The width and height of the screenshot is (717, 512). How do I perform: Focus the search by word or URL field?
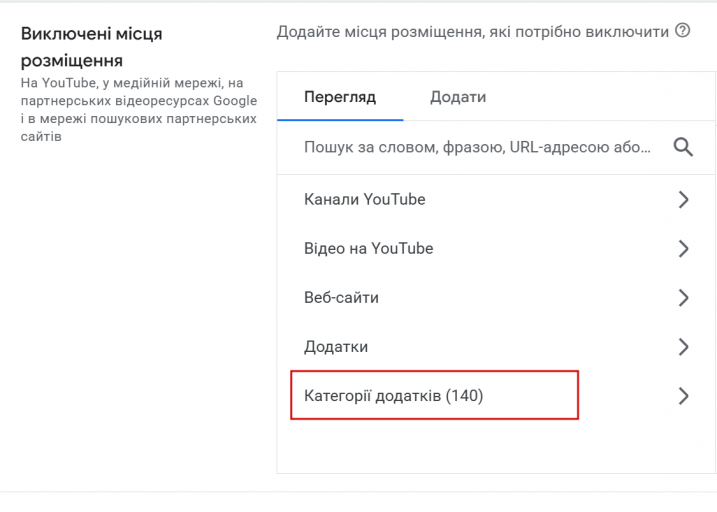click(x=477, y=147)
